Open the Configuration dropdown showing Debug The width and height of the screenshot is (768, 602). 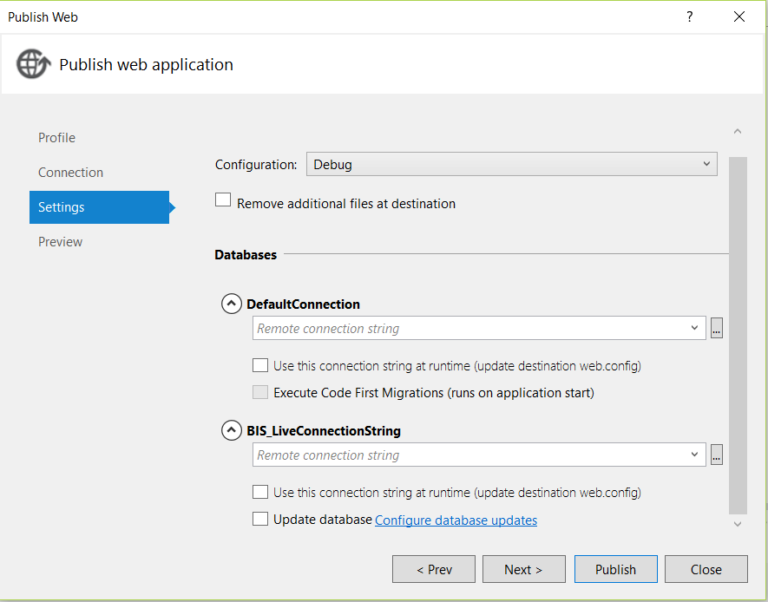coord(512,164)
